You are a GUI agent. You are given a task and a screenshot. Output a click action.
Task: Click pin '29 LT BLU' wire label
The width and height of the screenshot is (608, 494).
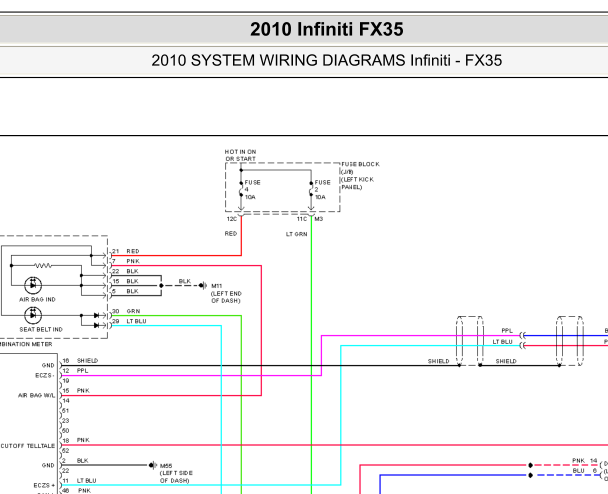point(129,321)
